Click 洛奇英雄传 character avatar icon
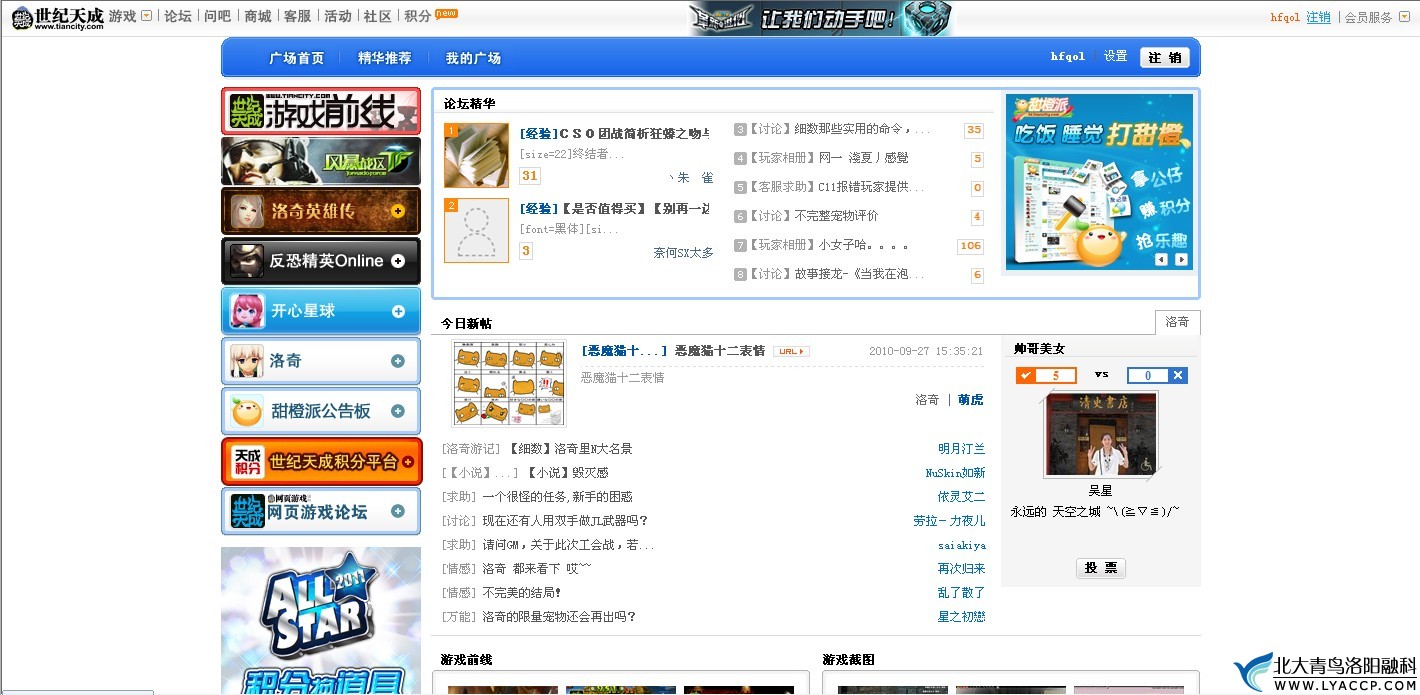This screenshot has height=695, width=1420. pos(247,211)
